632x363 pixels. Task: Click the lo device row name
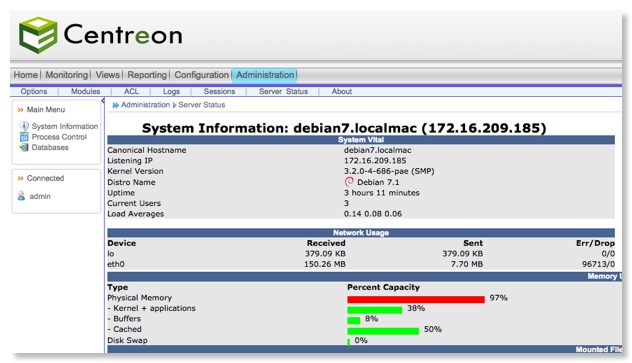pyautogui.click(x=110, y=253)
